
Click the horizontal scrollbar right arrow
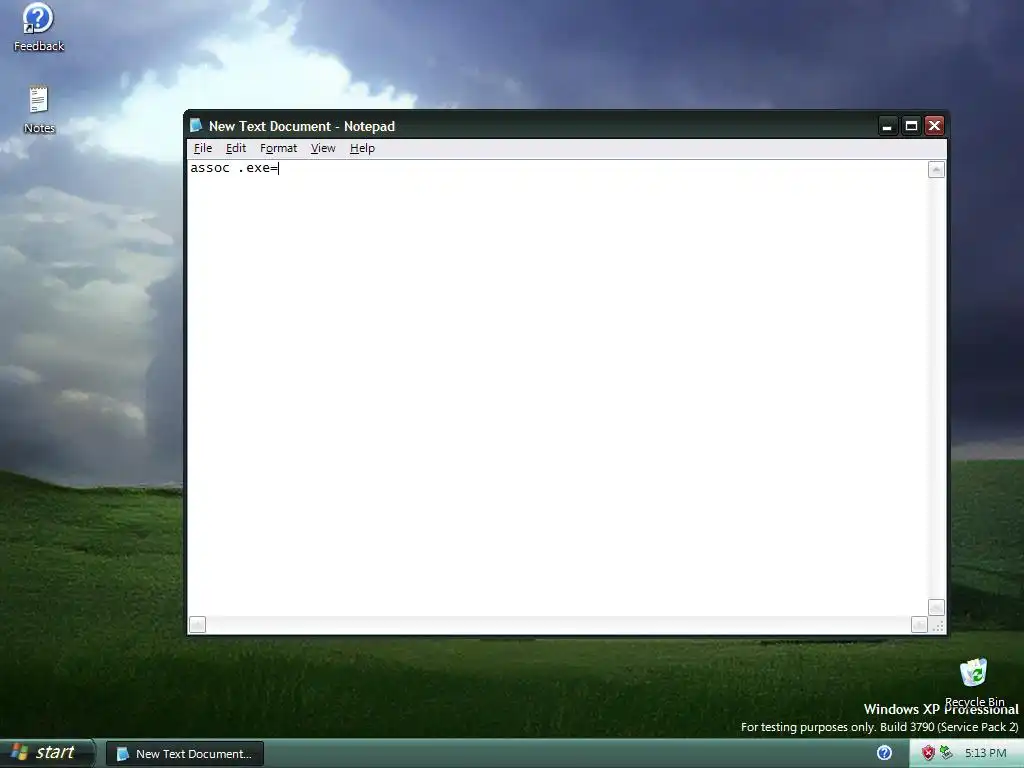[x=919, y=625]
